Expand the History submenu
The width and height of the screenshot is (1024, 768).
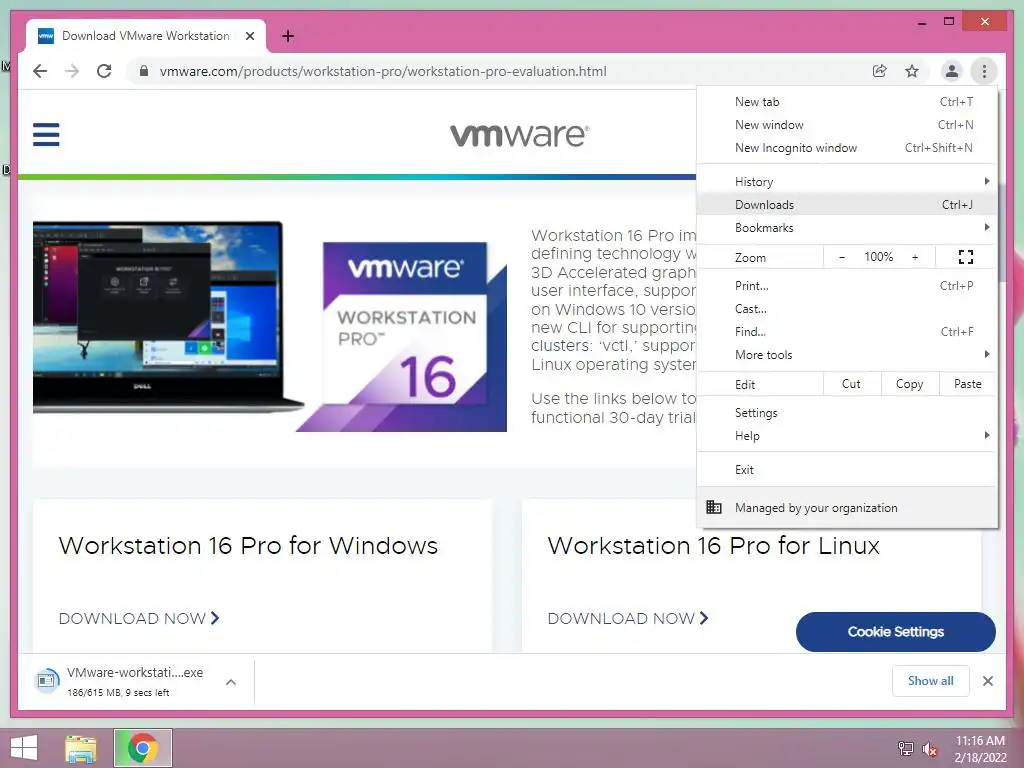tap(847, 182)
